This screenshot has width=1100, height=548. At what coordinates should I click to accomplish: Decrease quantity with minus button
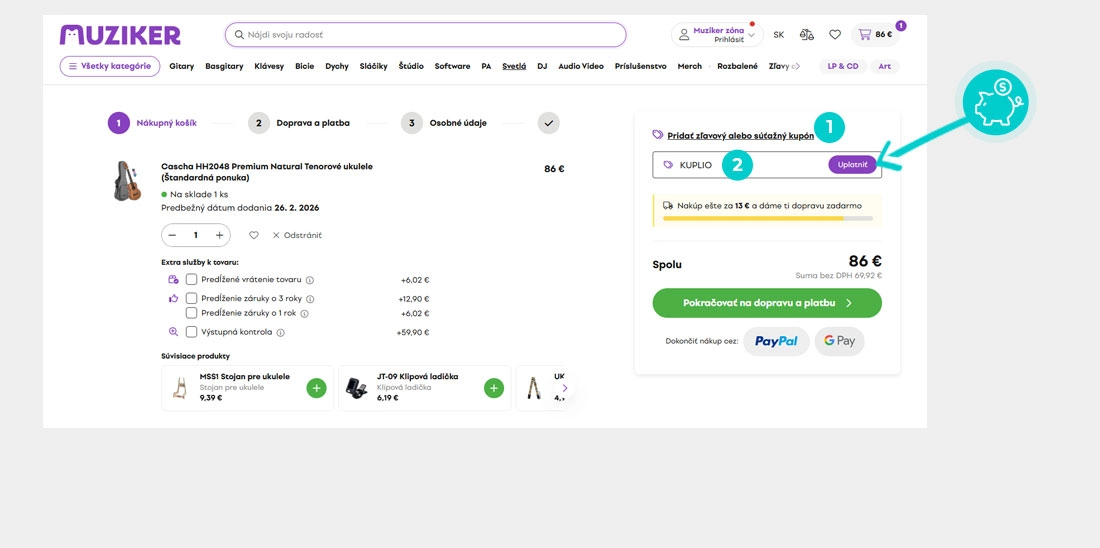pos(173,235)
